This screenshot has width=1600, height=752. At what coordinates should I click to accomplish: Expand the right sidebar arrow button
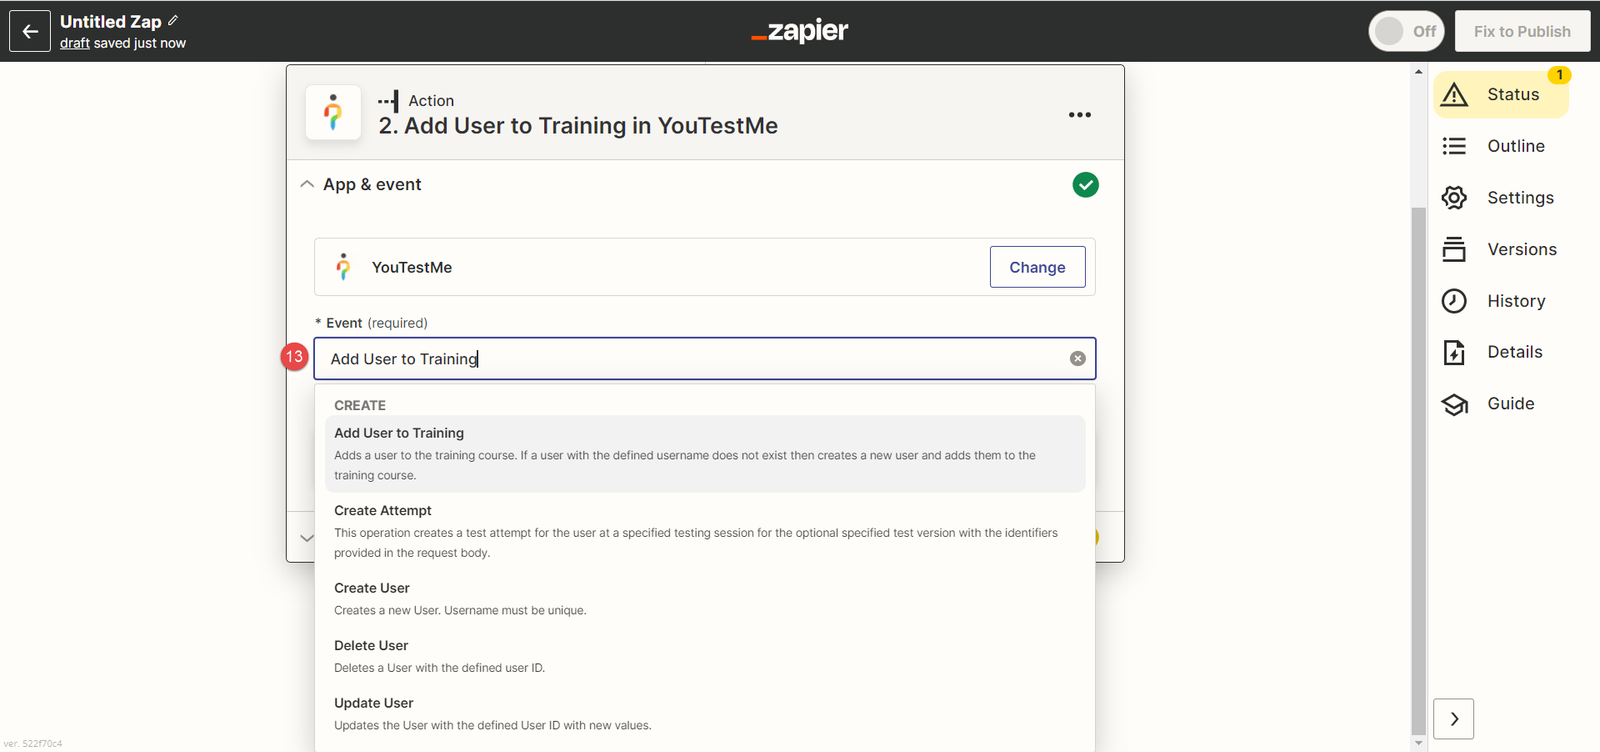(x=1453, y=719)
